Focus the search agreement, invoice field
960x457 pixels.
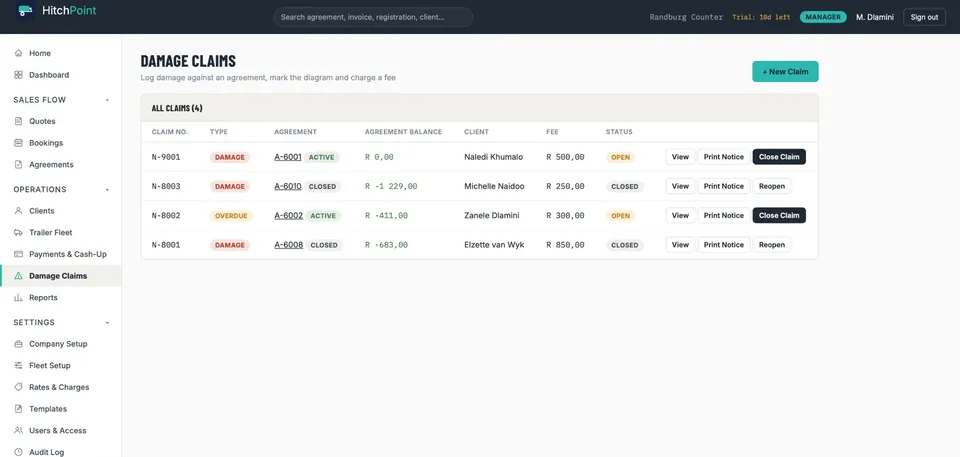click(373, 17)
